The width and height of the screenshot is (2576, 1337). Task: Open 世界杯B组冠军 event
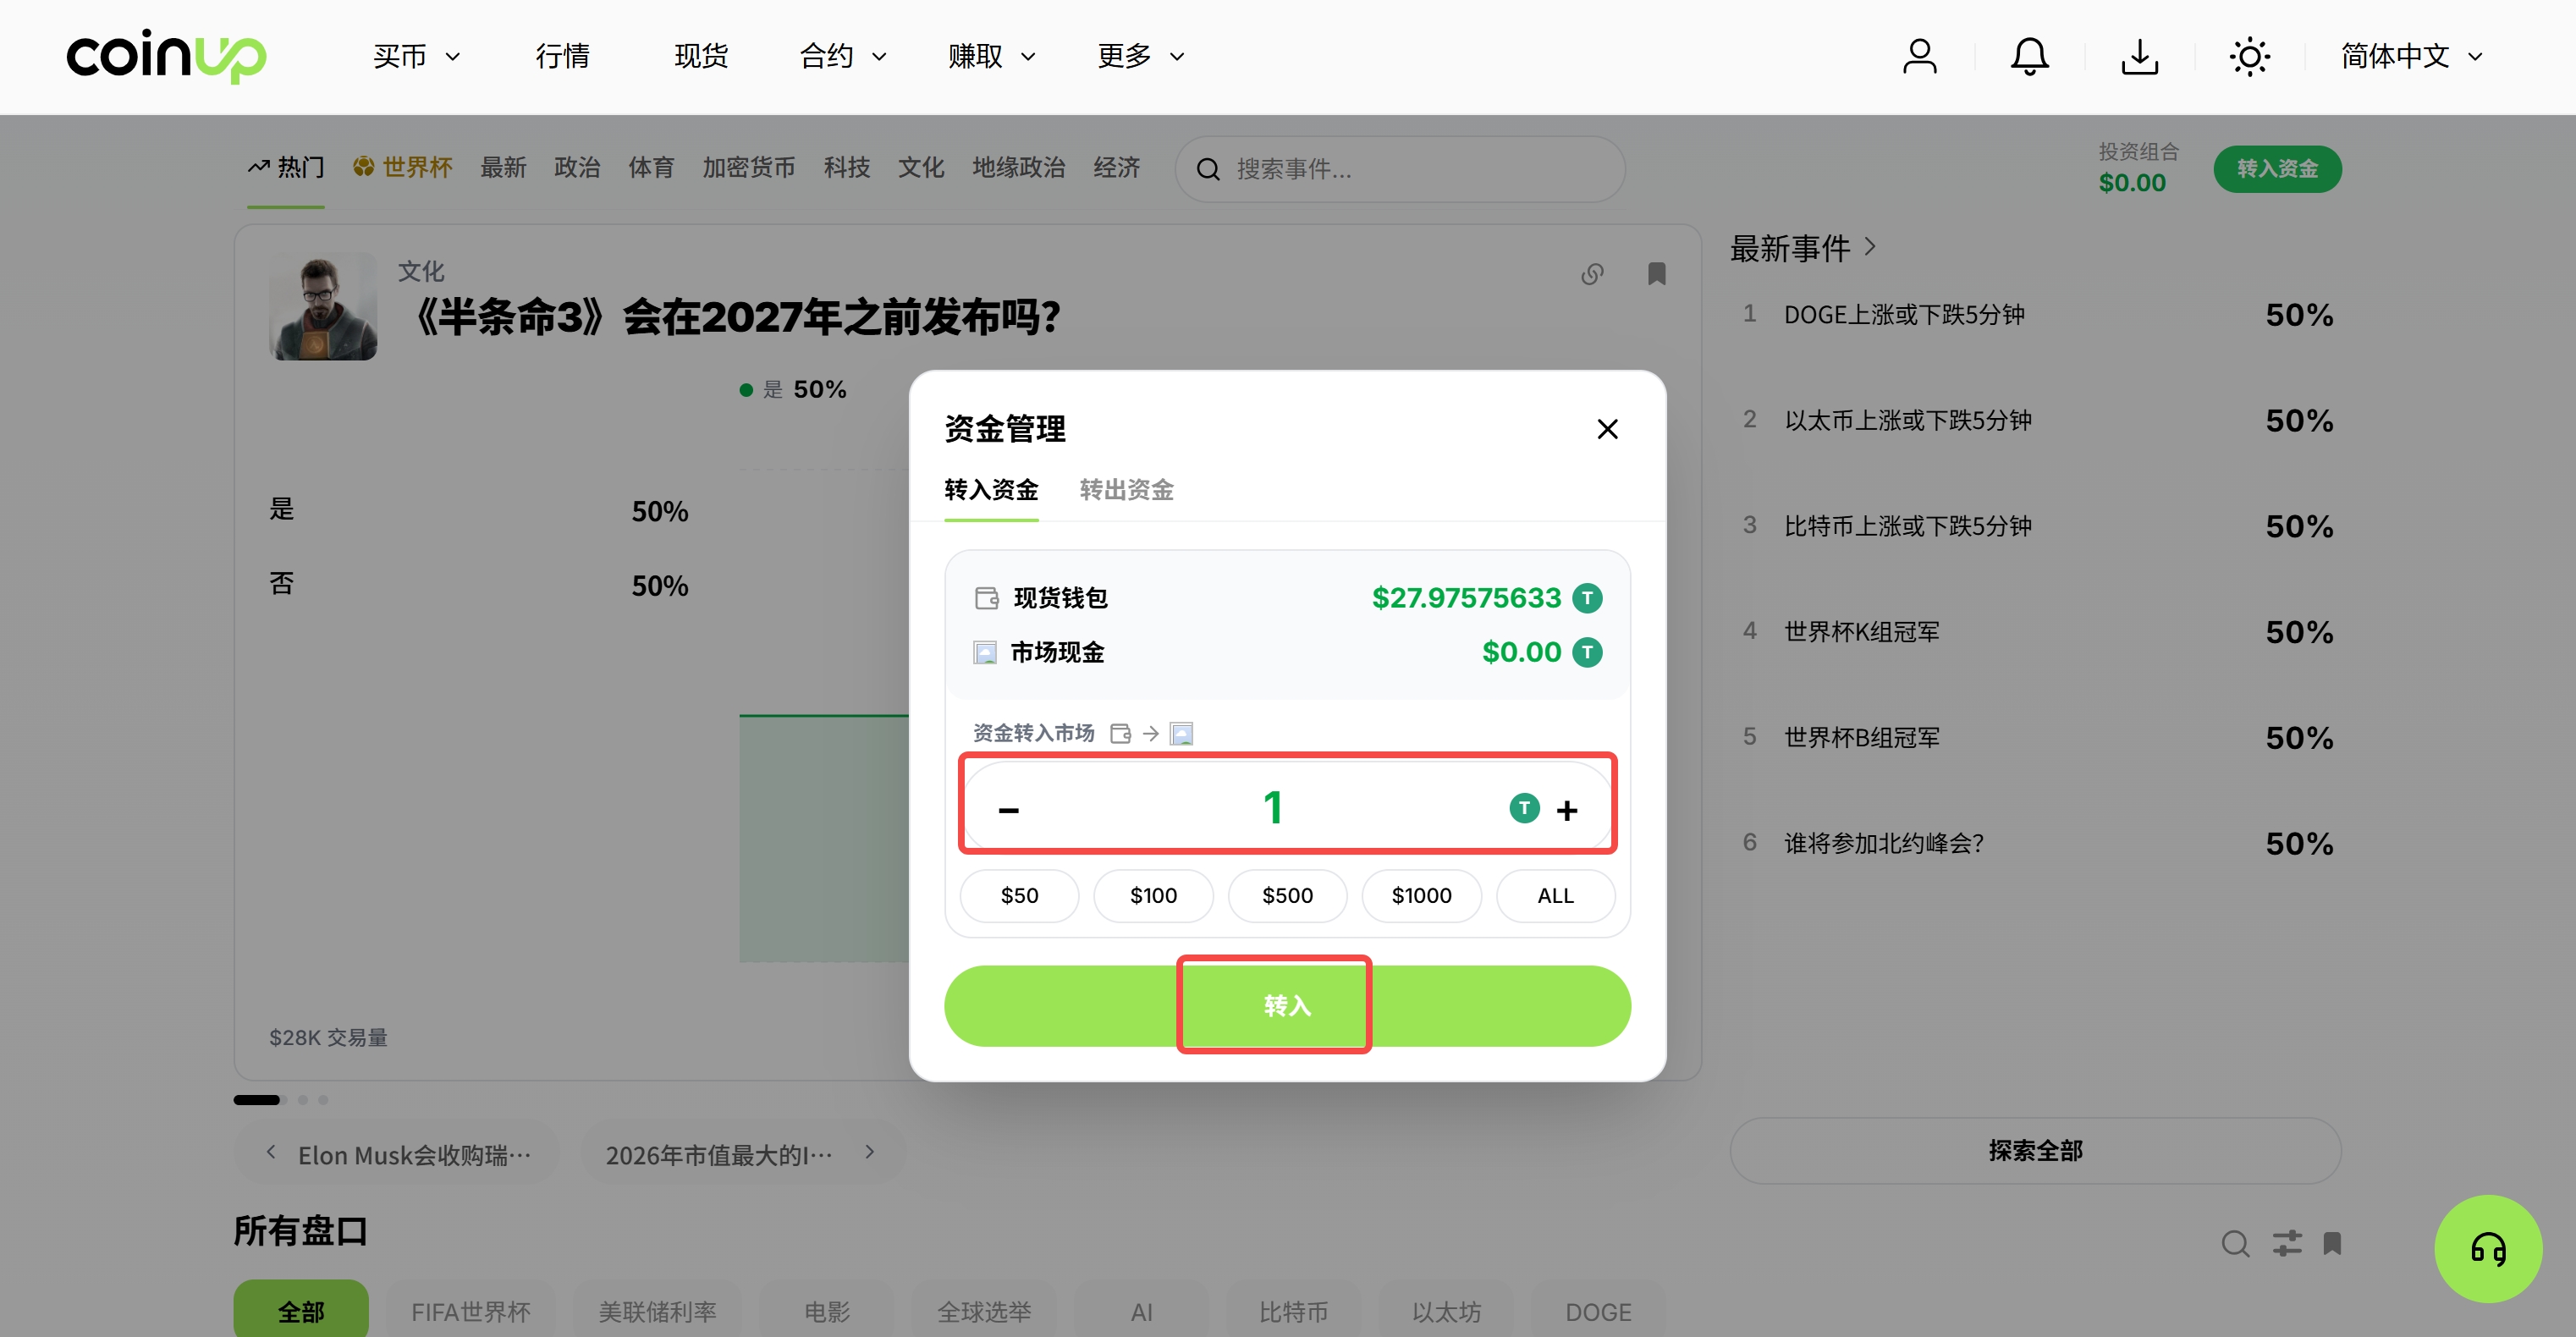(2036, 738)
